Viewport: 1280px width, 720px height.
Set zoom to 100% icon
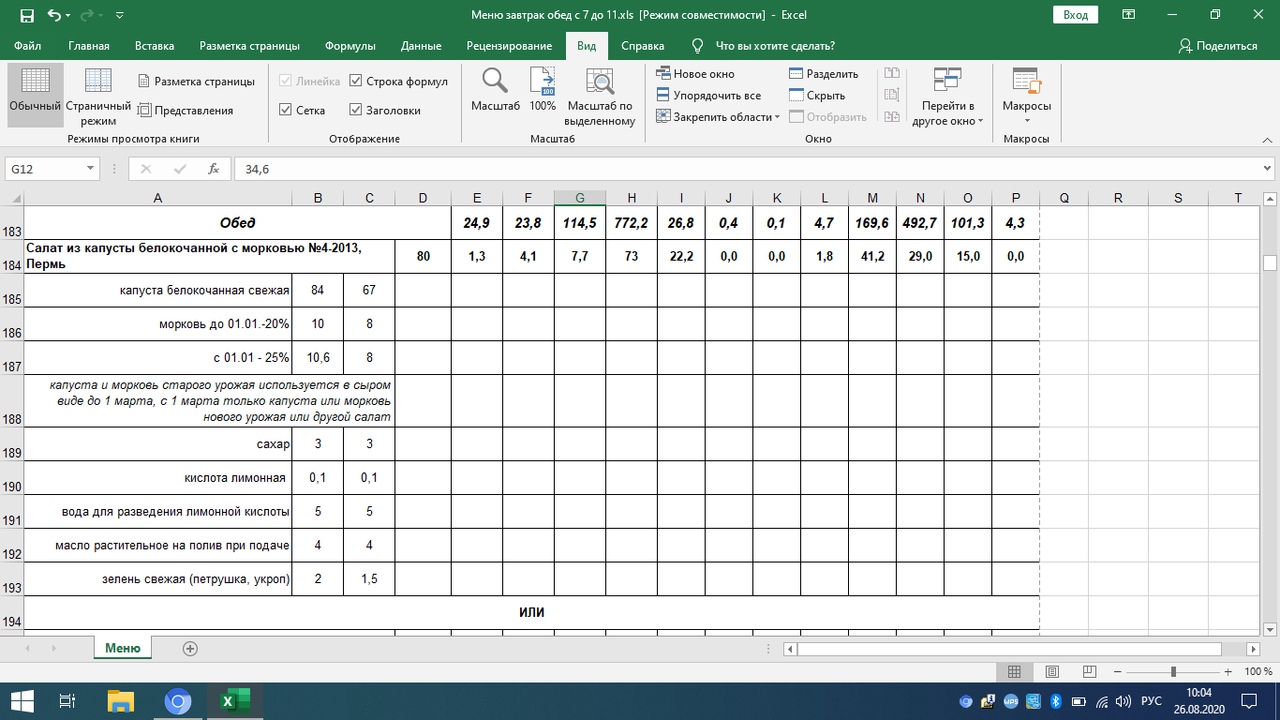click(x=542, y=82)
